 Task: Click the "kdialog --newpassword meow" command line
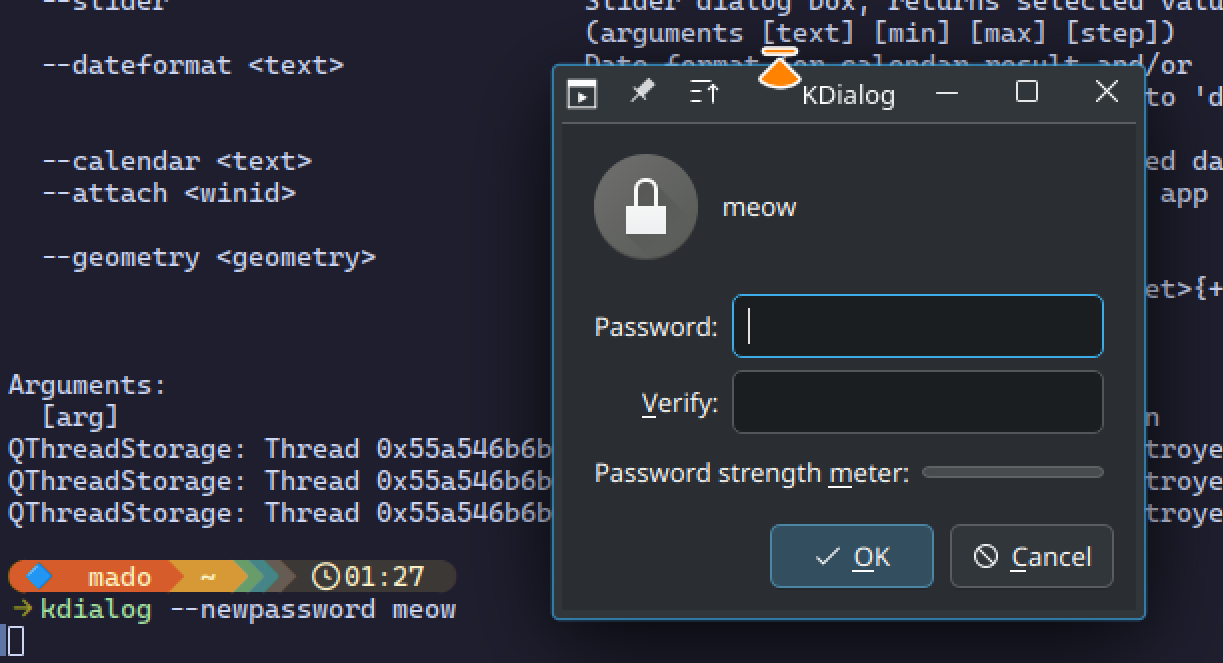pyautogui.click(x=247, y=609)
